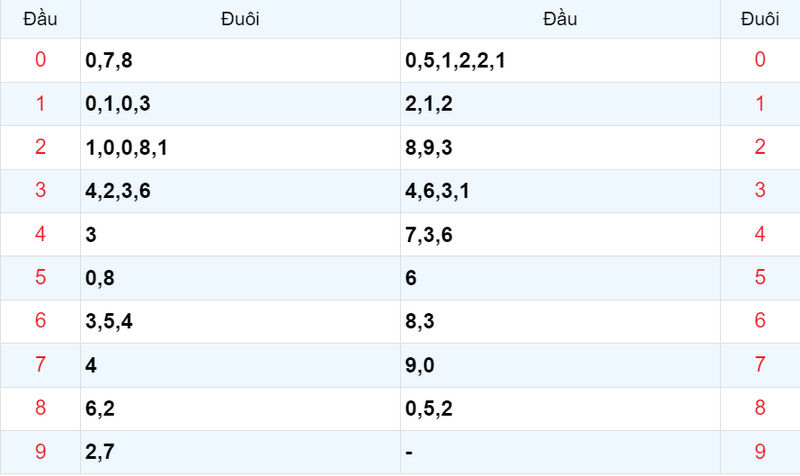Viewport: 800px width, 476px height.
Task: Click the second Đầu column header
Action: tap(560, 19)
